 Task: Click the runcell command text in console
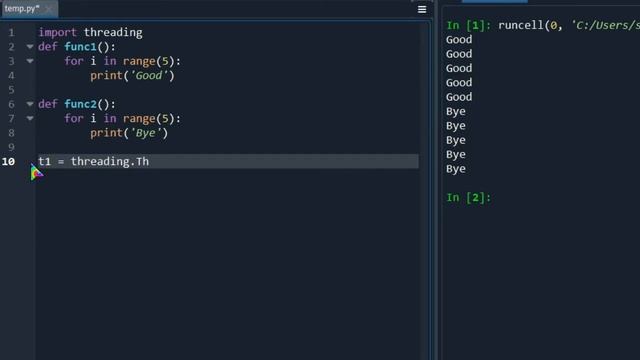tap(569, 25)
